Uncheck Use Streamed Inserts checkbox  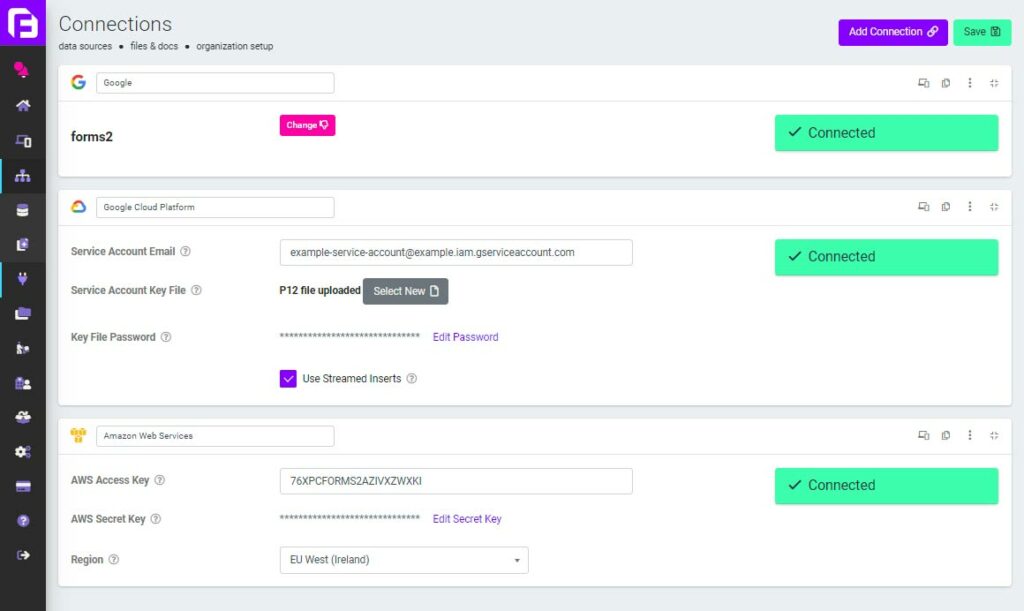(288, 379)
